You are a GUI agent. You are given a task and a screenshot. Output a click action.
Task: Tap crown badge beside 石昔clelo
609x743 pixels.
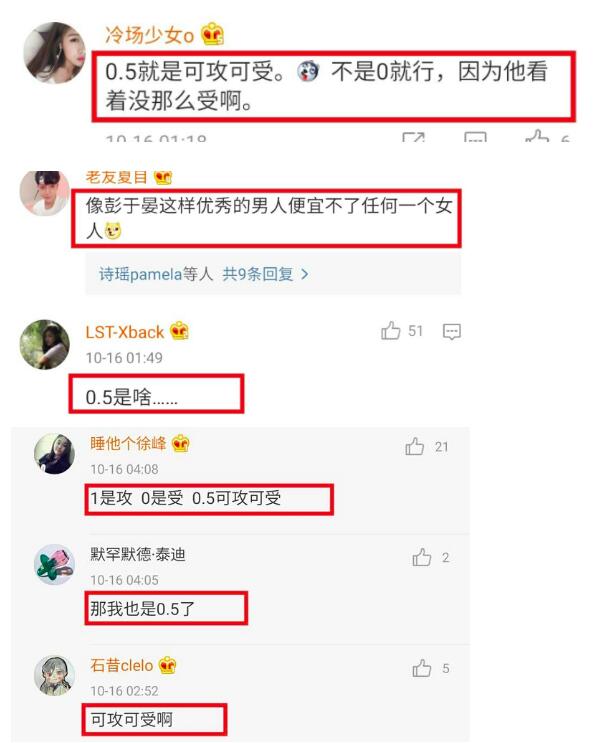point(167,665)
